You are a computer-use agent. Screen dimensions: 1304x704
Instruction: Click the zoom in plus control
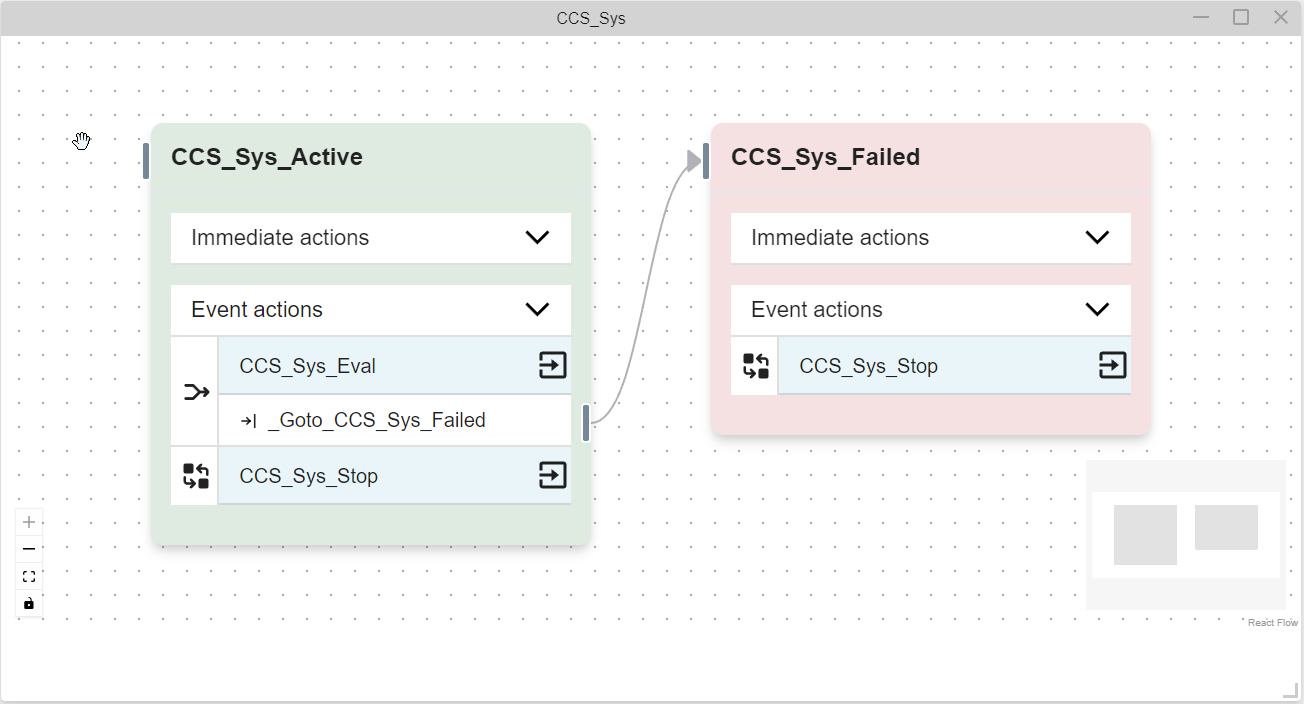click(x=29, y=522)
